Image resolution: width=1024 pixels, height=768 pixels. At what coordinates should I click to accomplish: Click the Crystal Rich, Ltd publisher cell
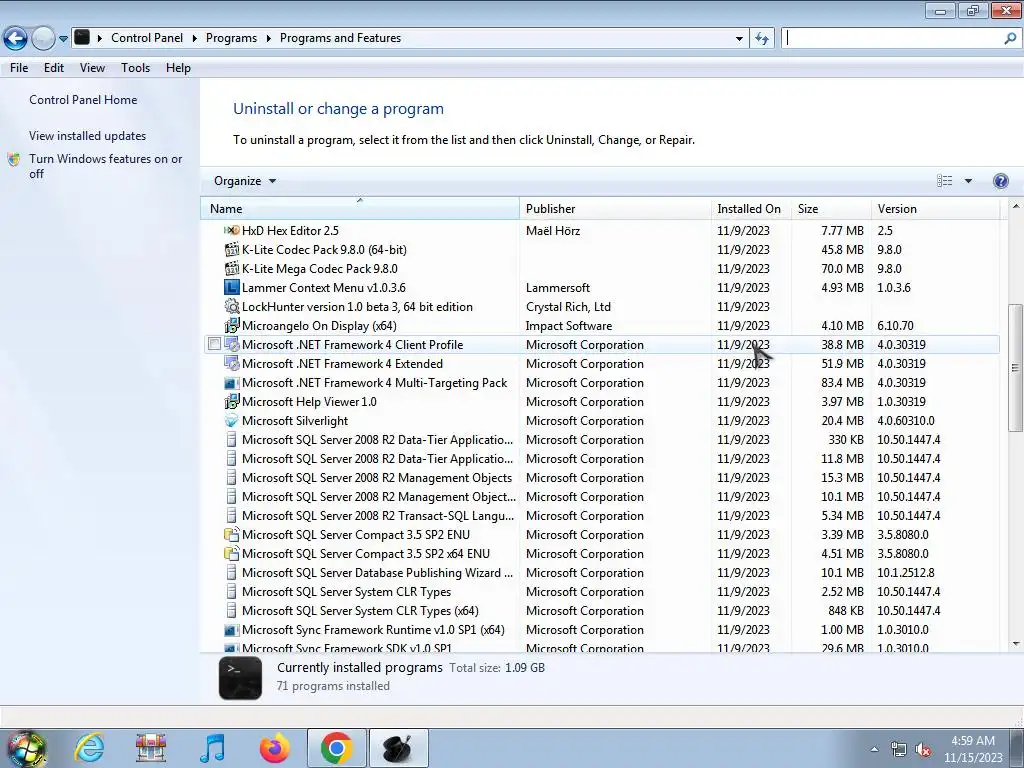[x=568, y=306]
